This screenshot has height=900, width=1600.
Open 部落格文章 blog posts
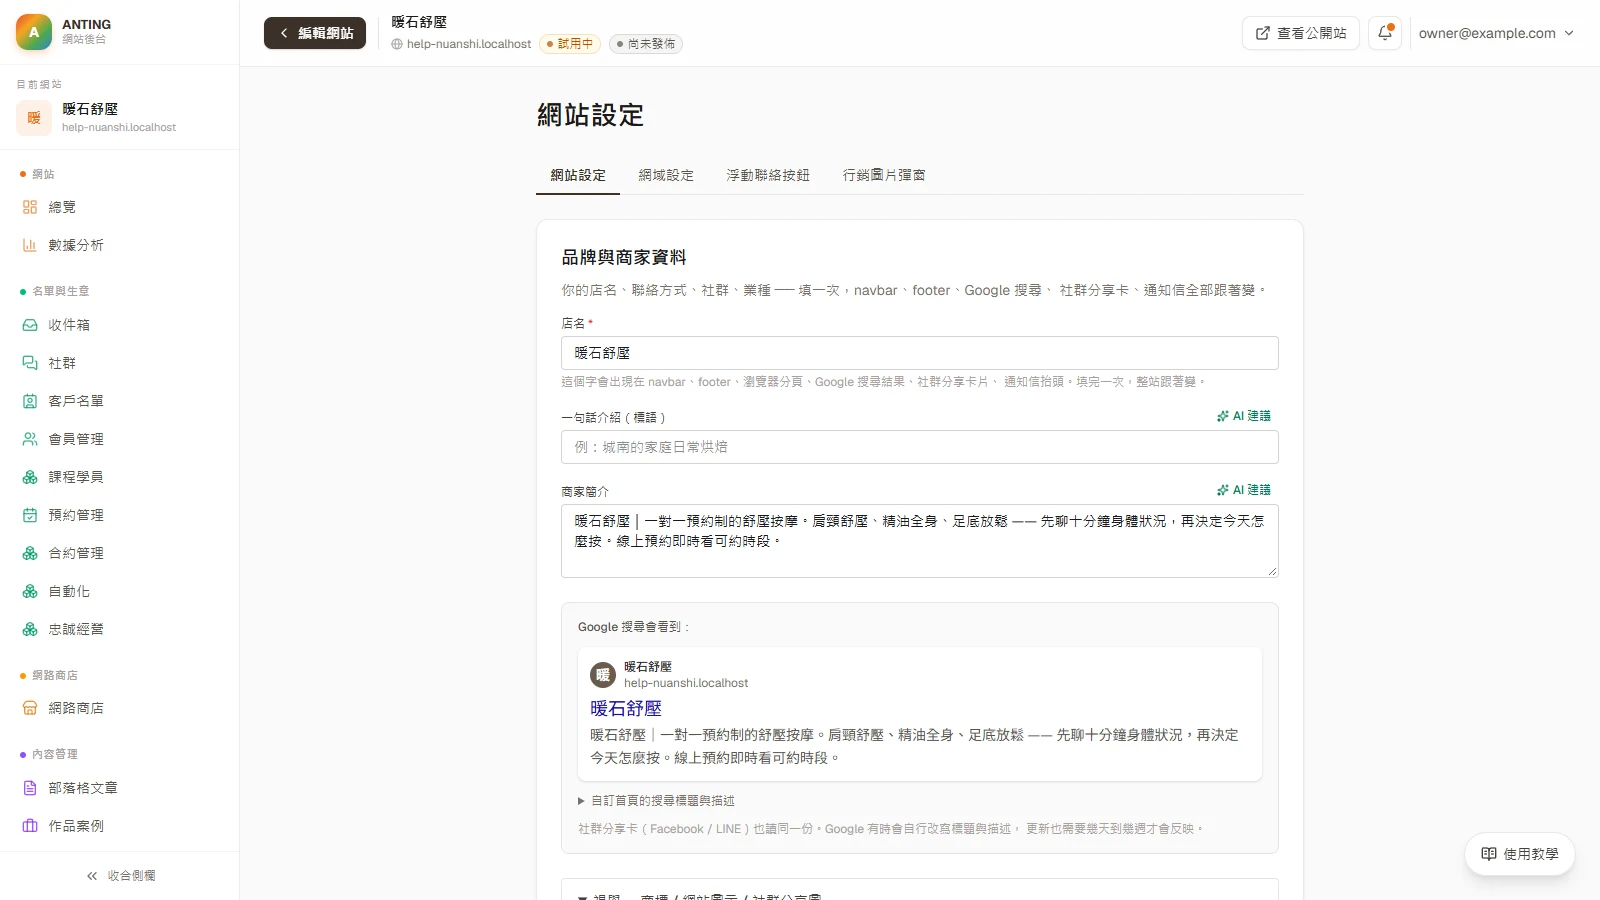(119, 788)
